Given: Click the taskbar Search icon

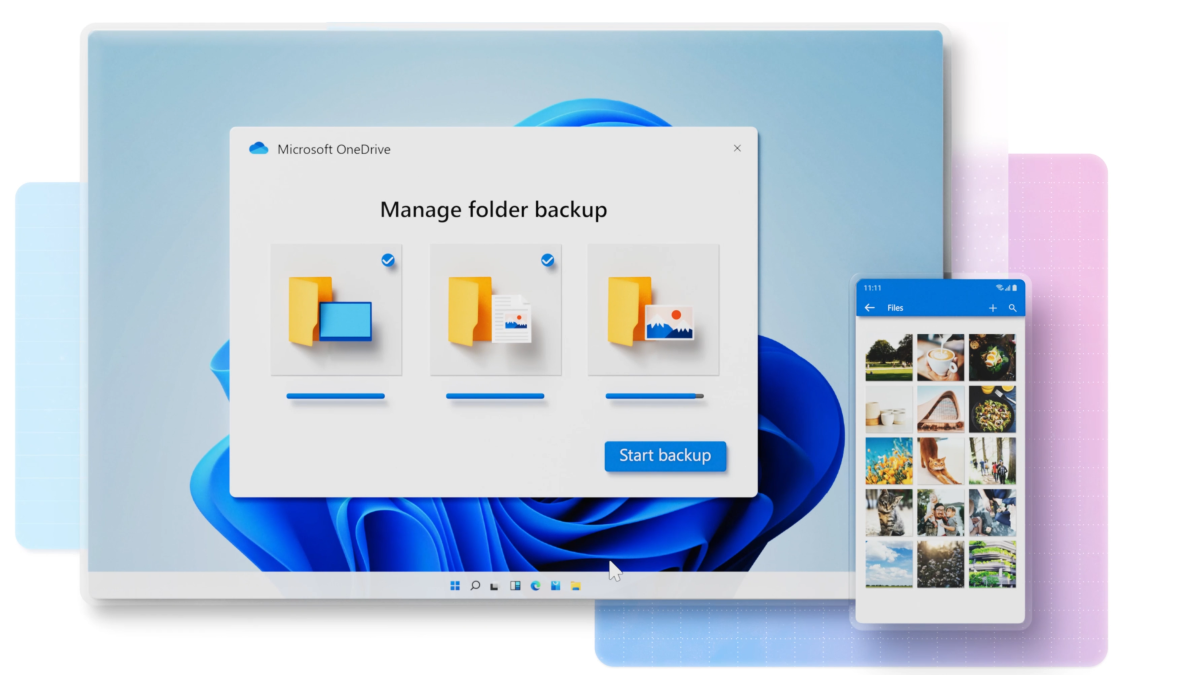Looking at the screenshot, I should click(475, 585).
